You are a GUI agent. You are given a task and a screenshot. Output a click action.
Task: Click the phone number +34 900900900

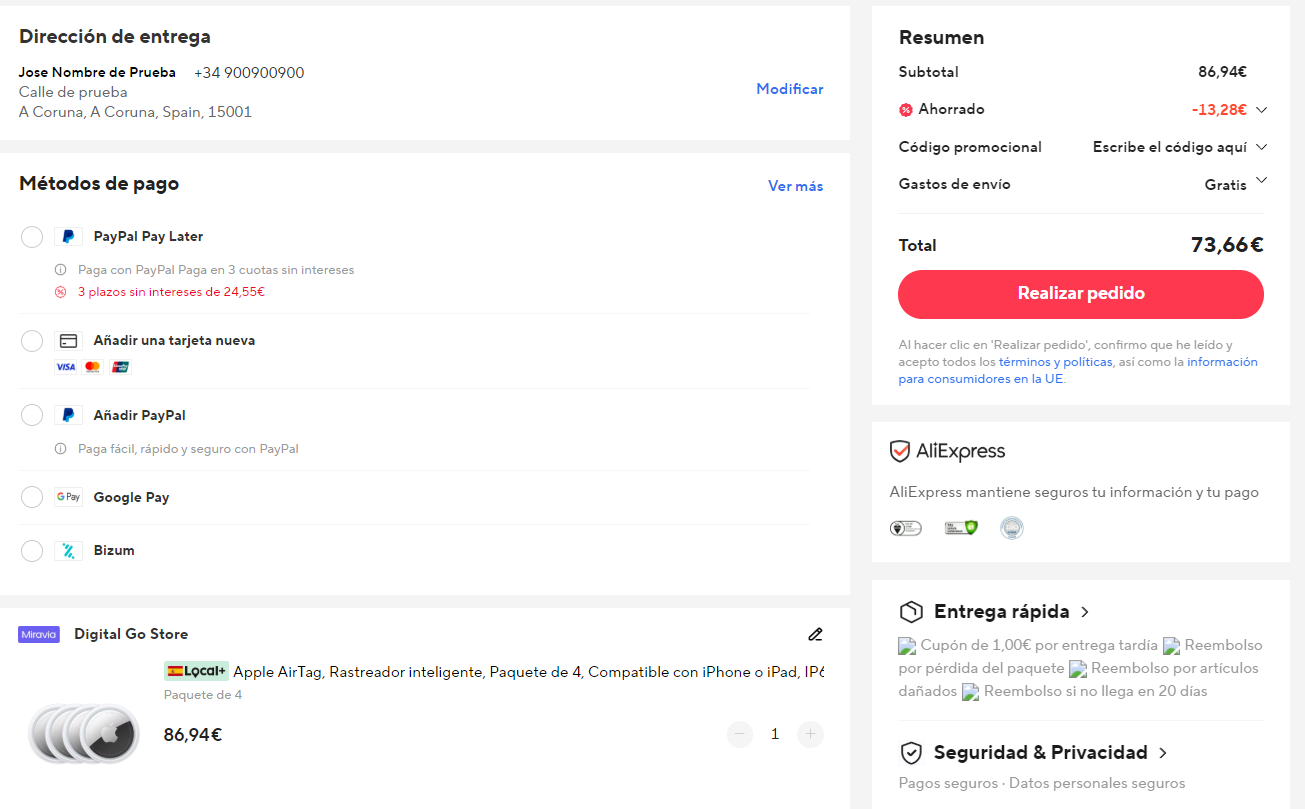[249, 73]
